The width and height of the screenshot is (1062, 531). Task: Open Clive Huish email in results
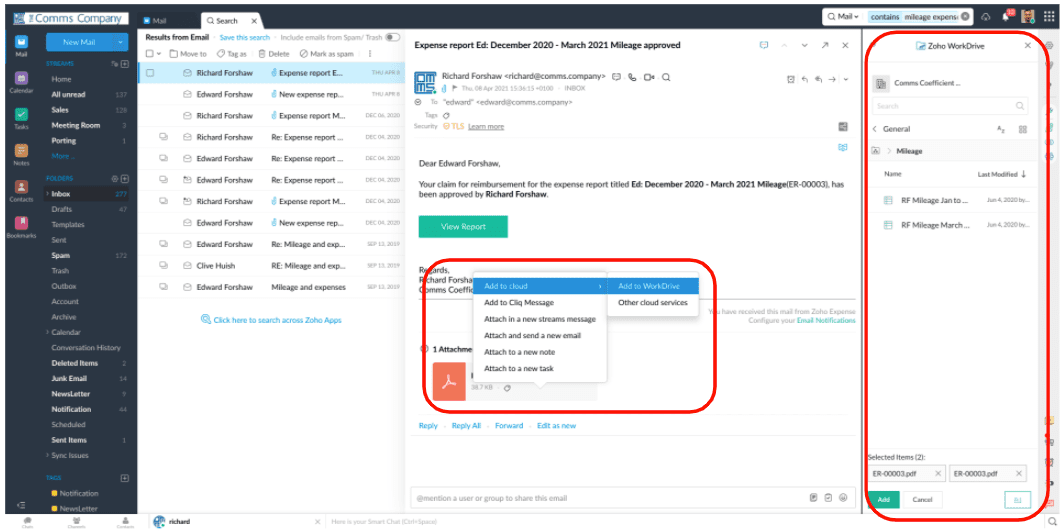click(x=271, y=266)
